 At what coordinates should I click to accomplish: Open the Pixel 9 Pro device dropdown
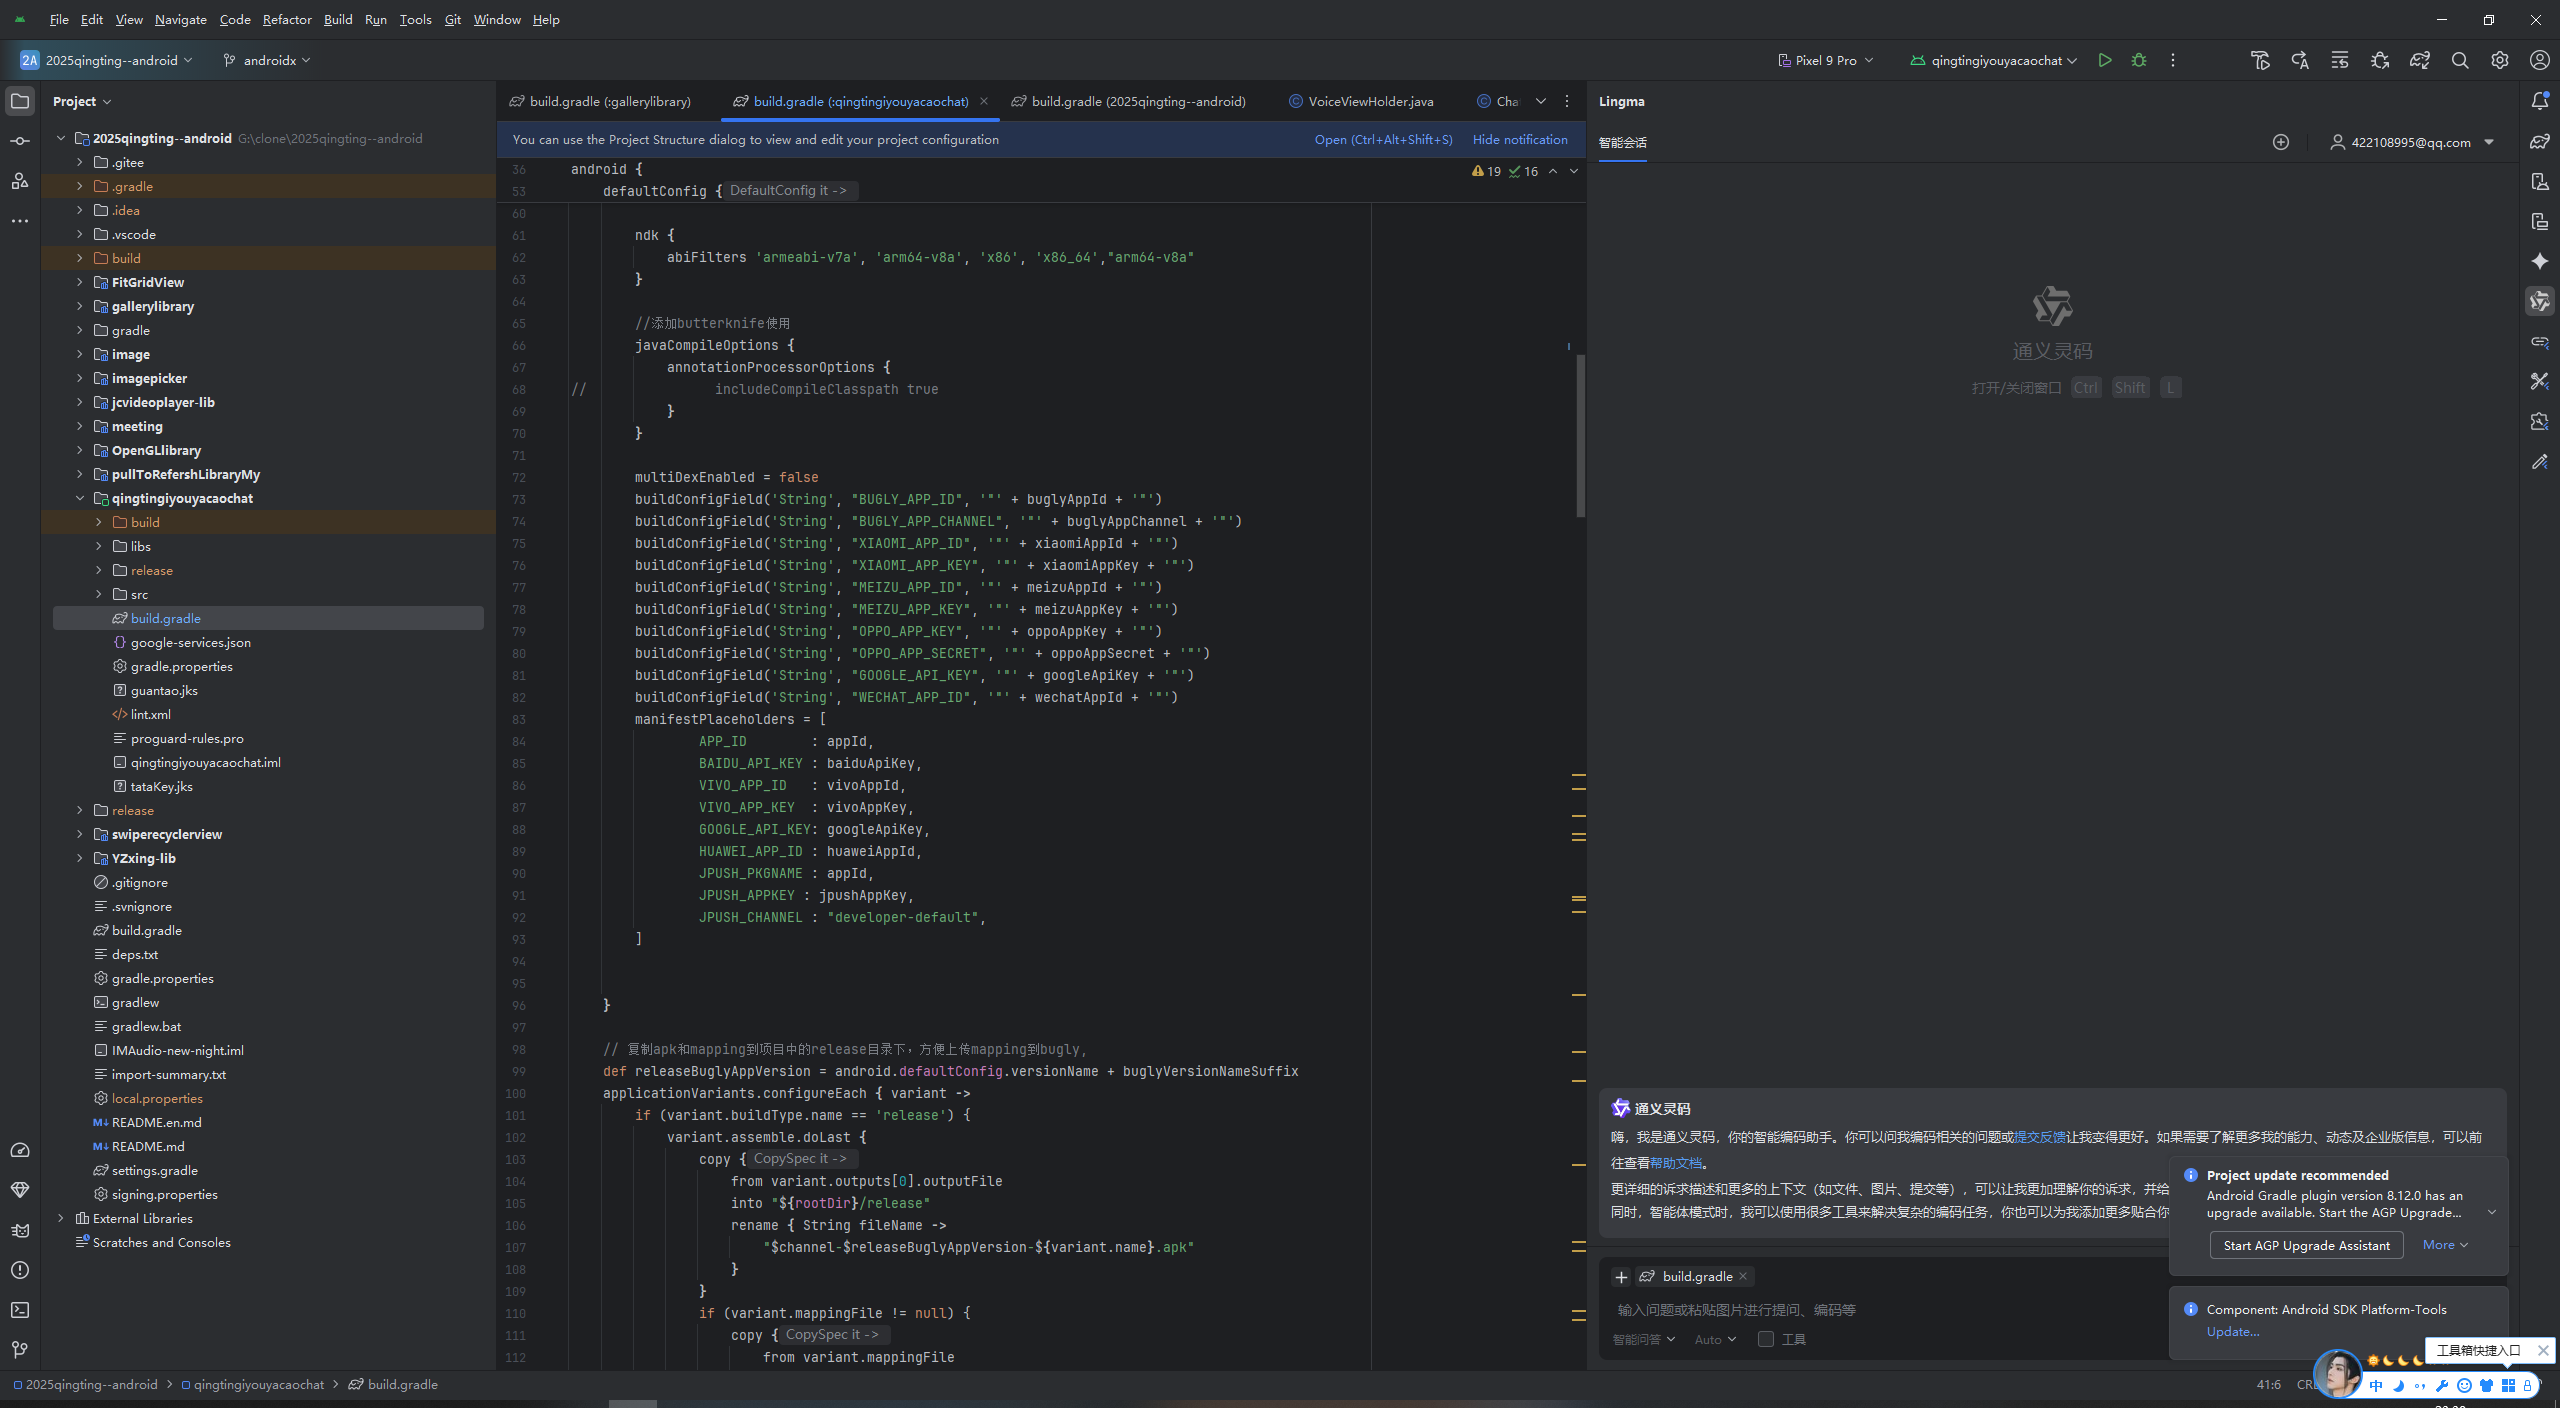click(1826, 60)
